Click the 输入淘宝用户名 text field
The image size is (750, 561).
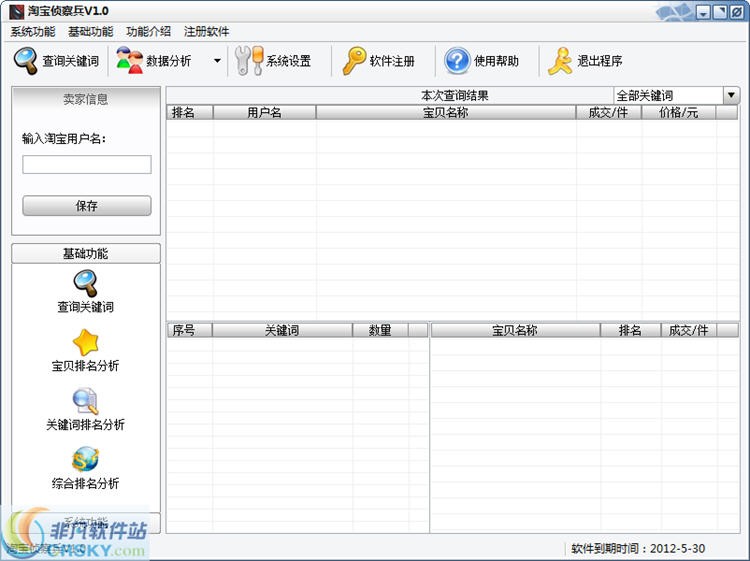click(87, 164)
